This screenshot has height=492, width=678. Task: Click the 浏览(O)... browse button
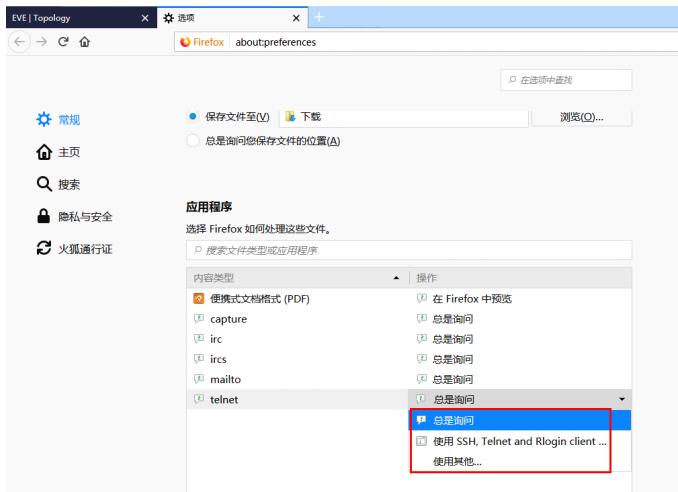(x=582, y=117)
